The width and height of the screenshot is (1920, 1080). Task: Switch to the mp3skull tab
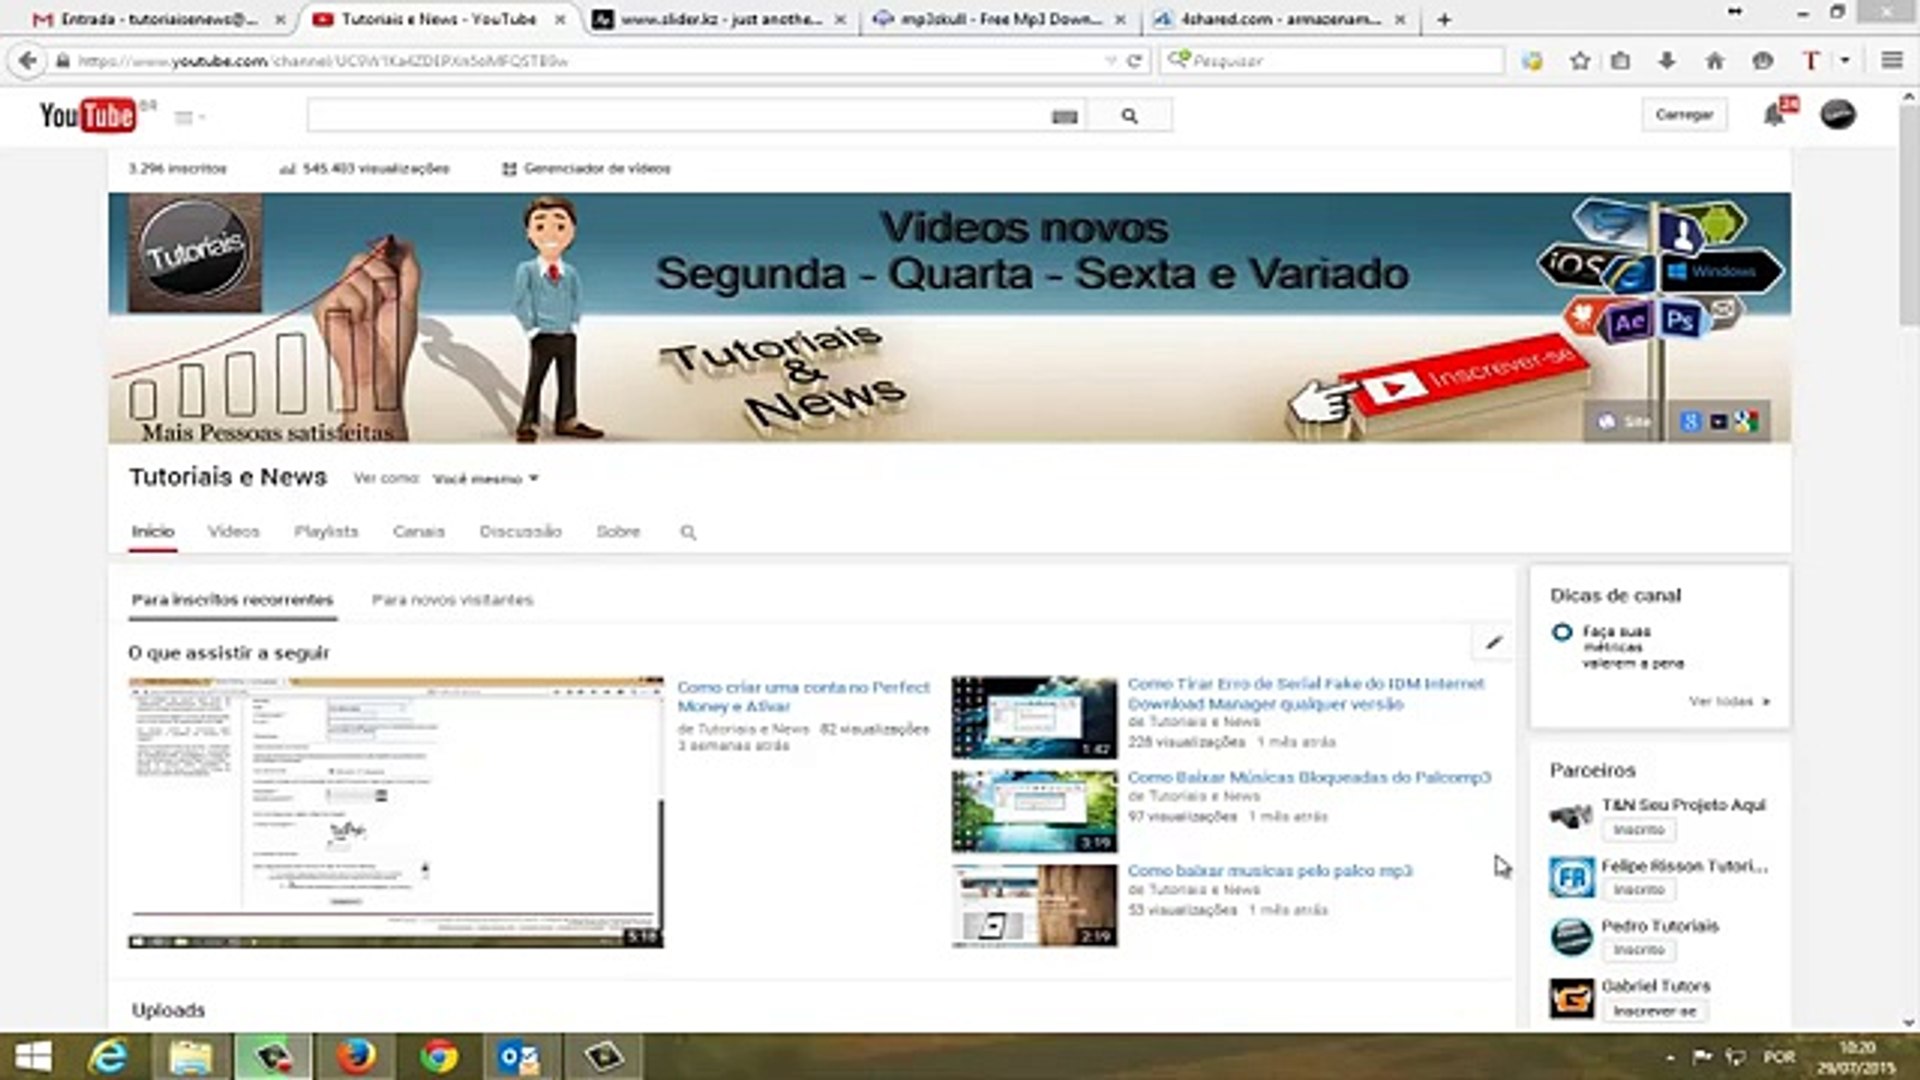click(1000, 19)
